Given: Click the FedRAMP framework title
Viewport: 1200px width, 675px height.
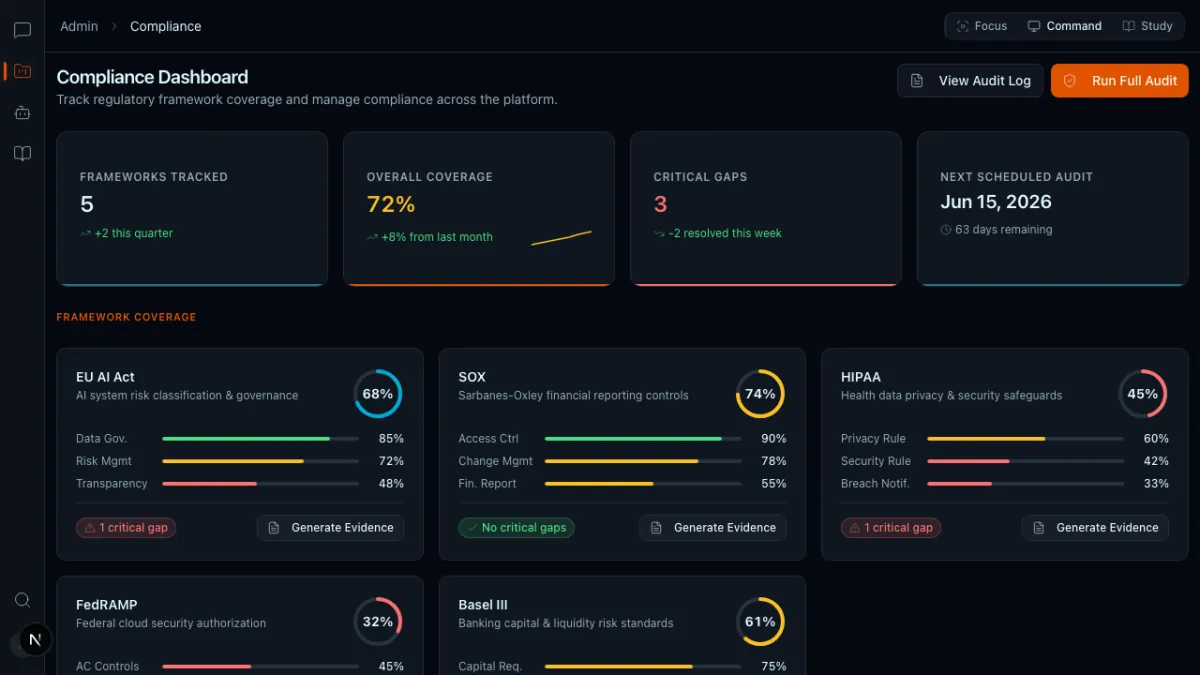Looking at the screenshot, I should 107,605.
